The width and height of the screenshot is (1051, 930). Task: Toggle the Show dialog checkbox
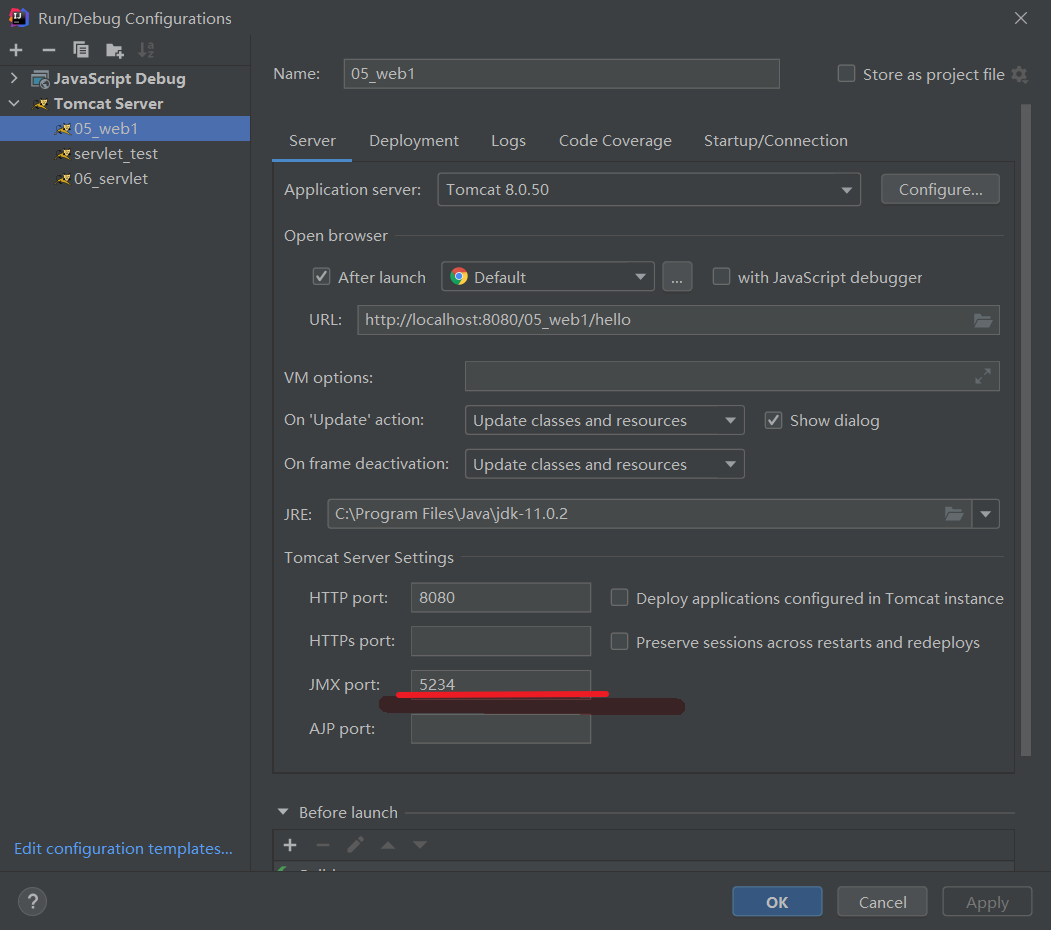[x=774, y=420]
